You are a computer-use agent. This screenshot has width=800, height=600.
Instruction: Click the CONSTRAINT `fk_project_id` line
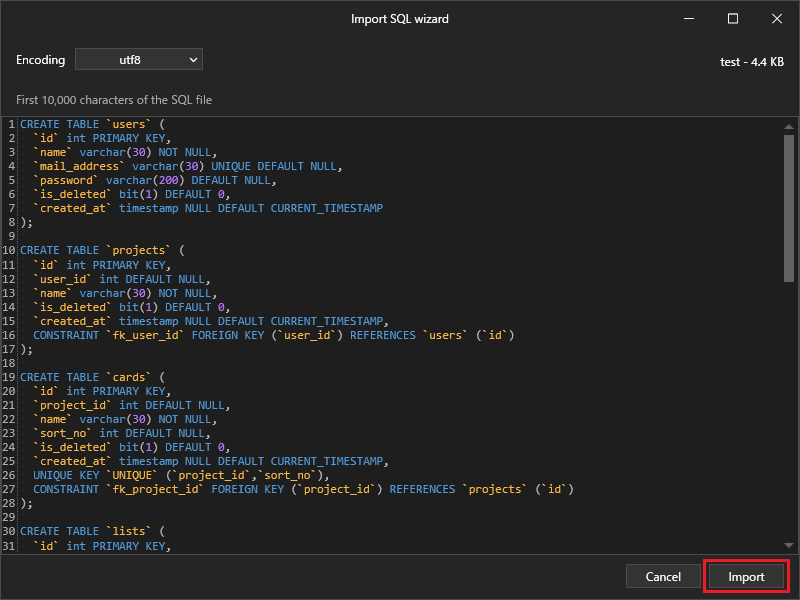pyautogui.click(x=303, y=489)
